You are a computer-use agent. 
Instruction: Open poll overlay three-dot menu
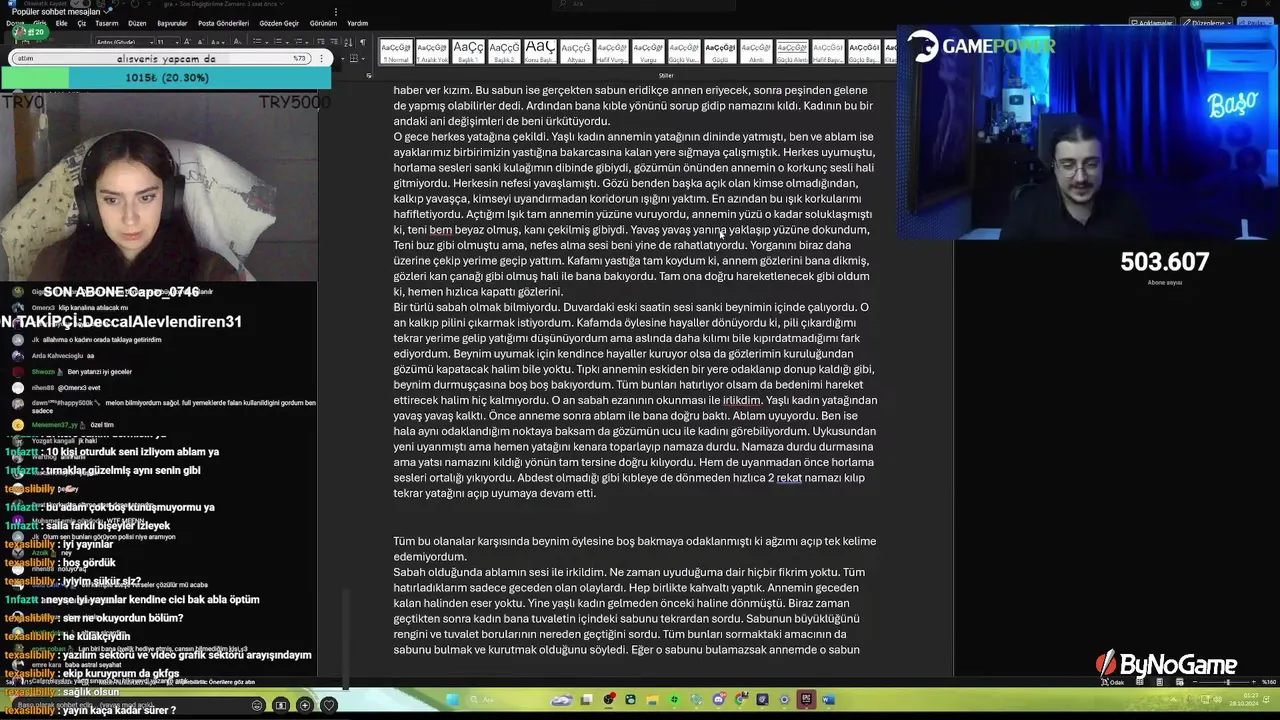[x=321, y=58]
